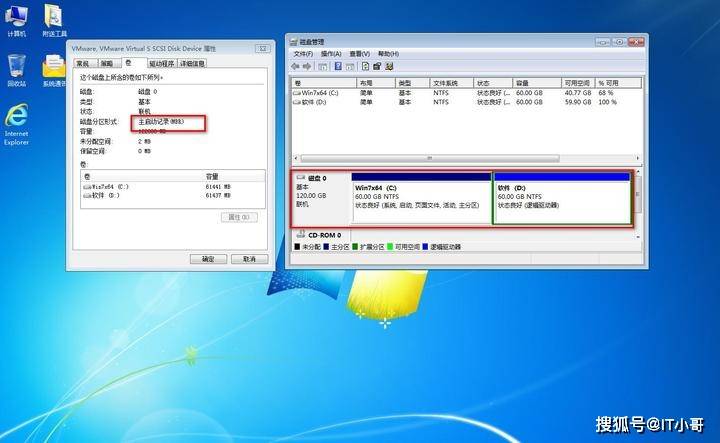Sort by the 类型 column header
The height and width of the screenshot is (443, 720).
(412, 83)
